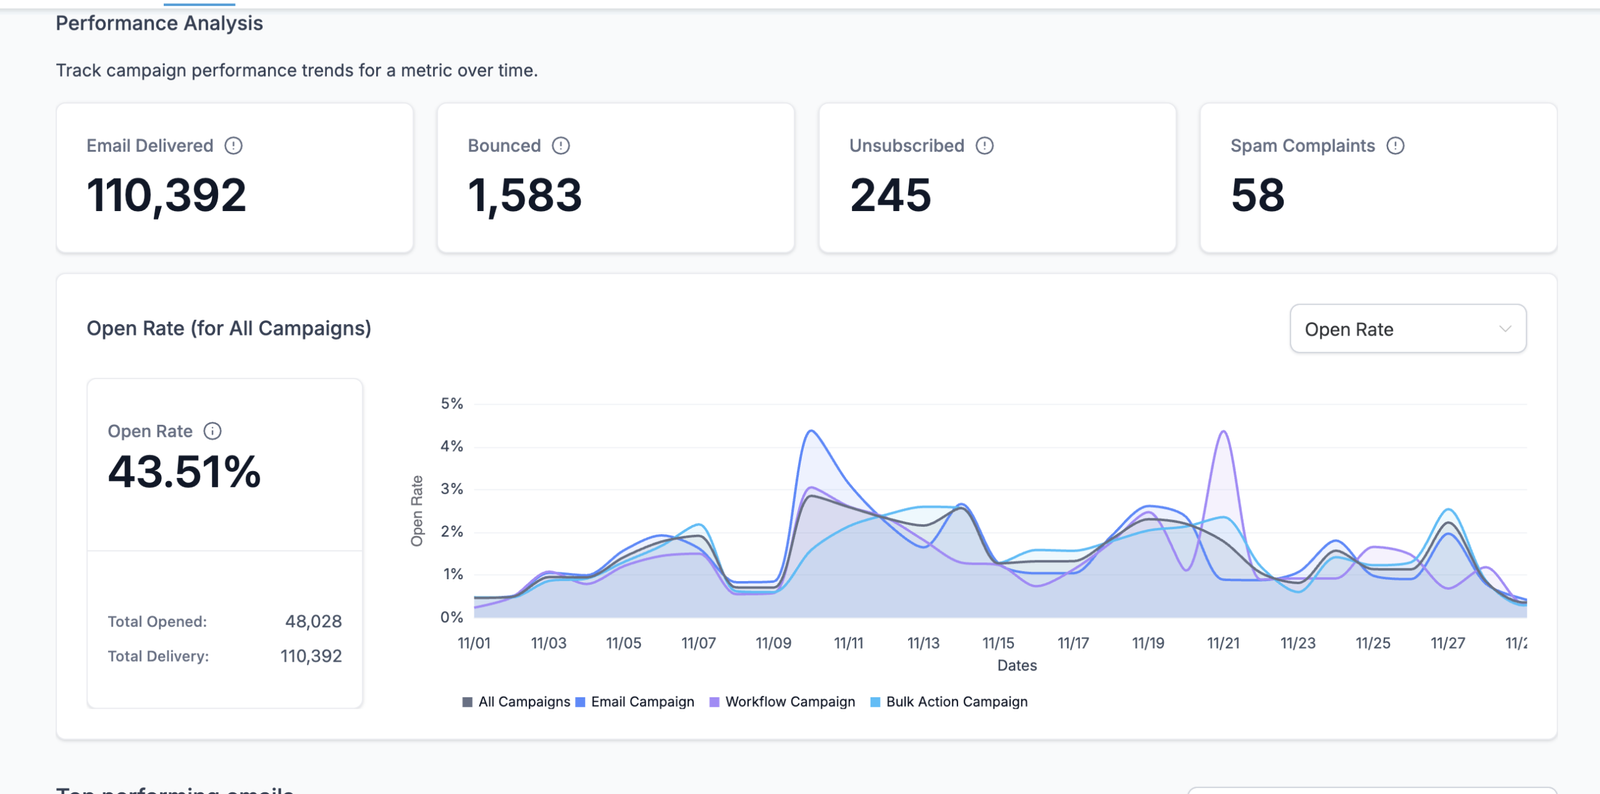1600x794 pixels.
Task: Toggle the Email Campaign series in legend
Action: pos(634,702)
